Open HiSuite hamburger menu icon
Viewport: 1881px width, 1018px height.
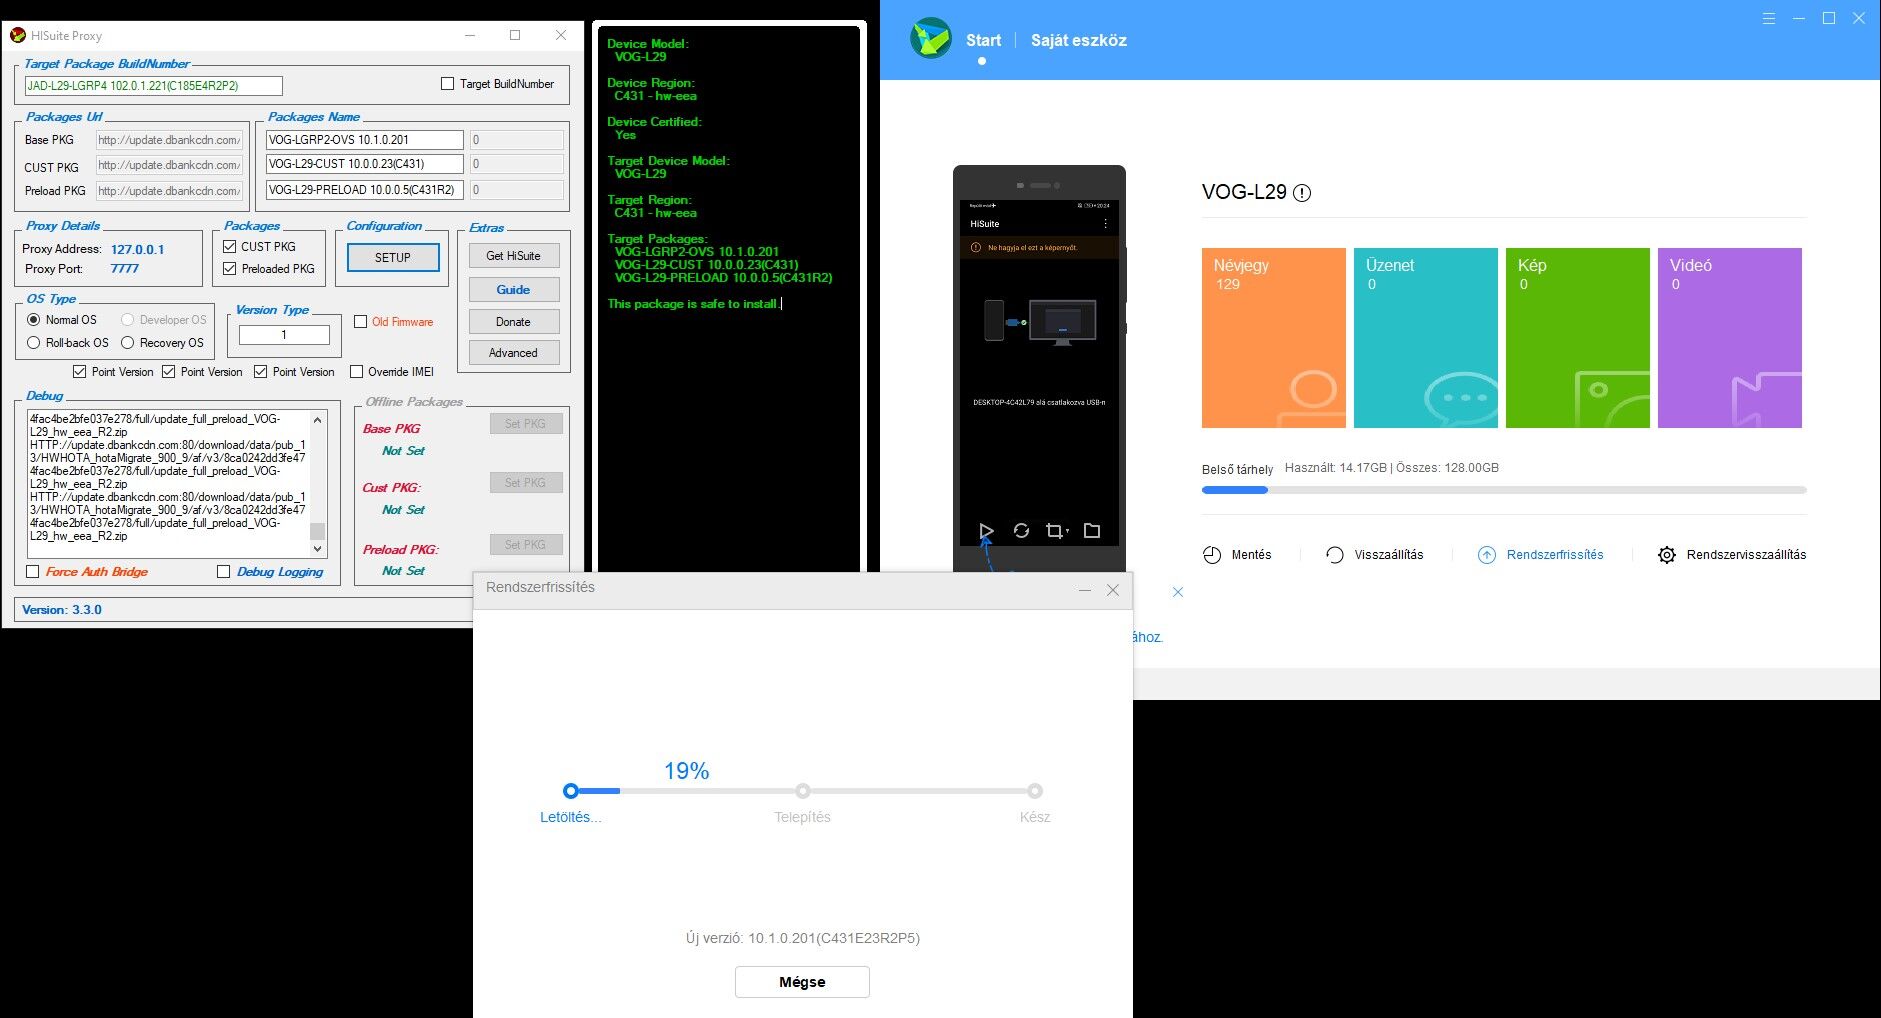(x=1769, y=18)
